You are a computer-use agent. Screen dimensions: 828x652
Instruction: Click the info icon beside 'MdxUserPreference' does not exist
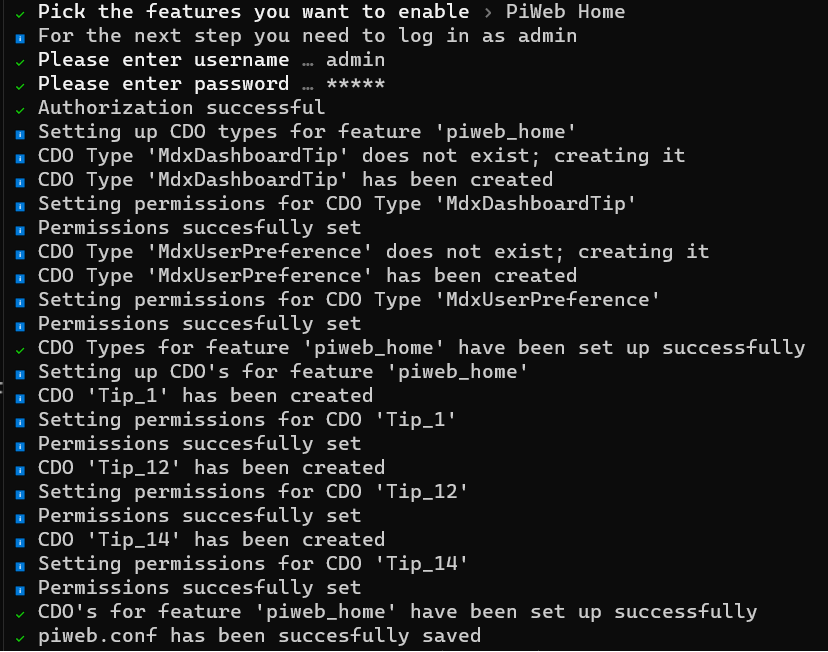(20, 253)
